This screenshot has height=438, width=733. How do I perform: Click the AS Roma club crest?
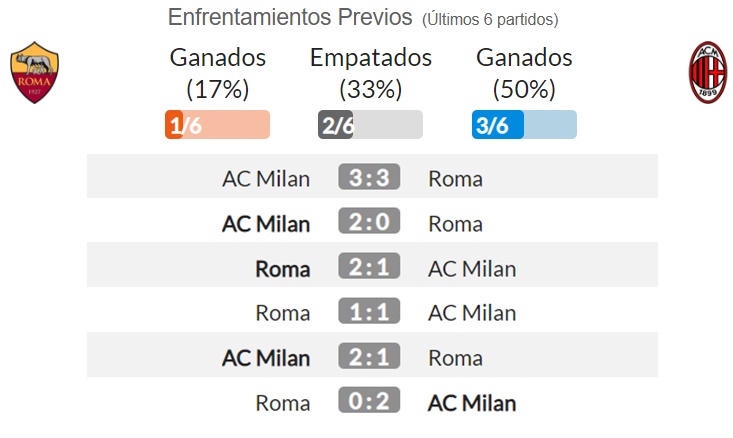(x=35, y=72)
